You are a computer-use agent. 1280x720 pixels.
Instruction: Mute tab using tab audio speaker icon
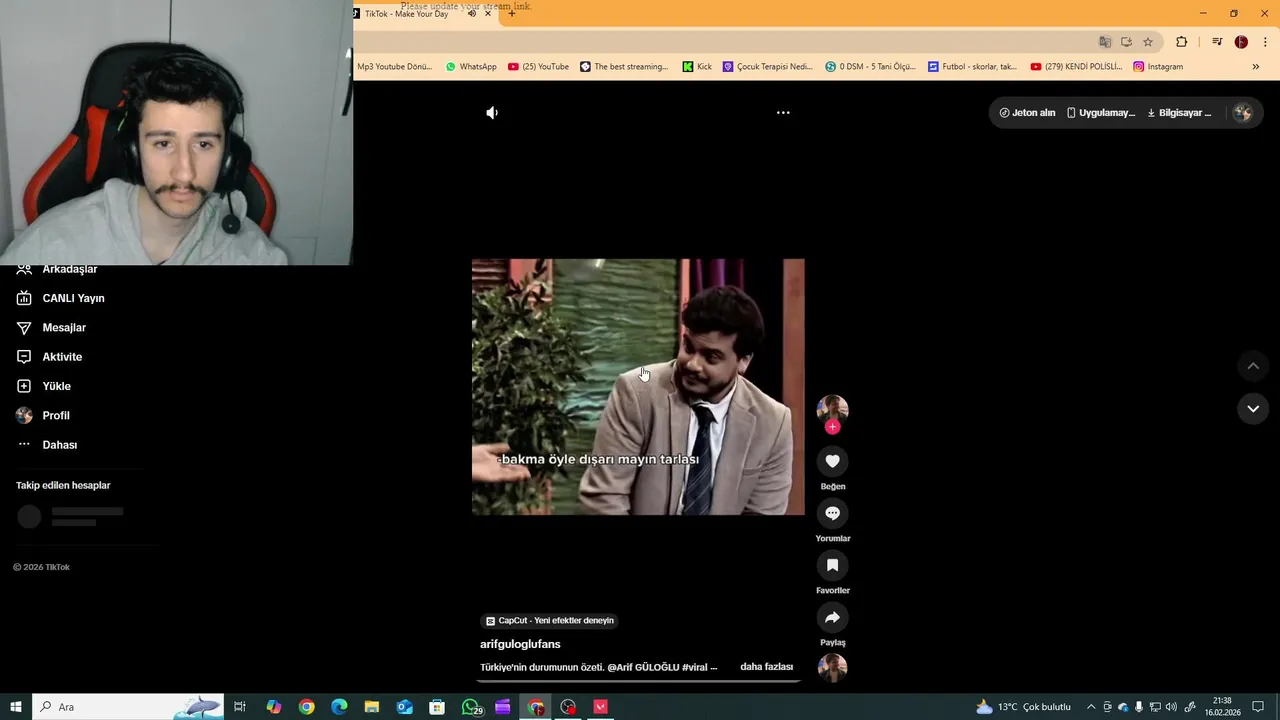[471, 14]
